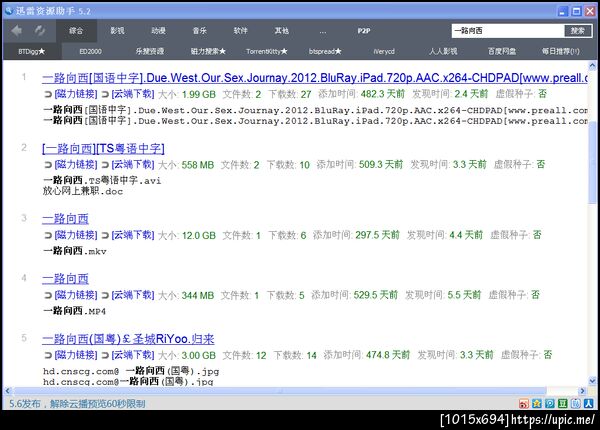Switch to the 软件 category tab
Viewport: 600px width, 430px height.
241,31
